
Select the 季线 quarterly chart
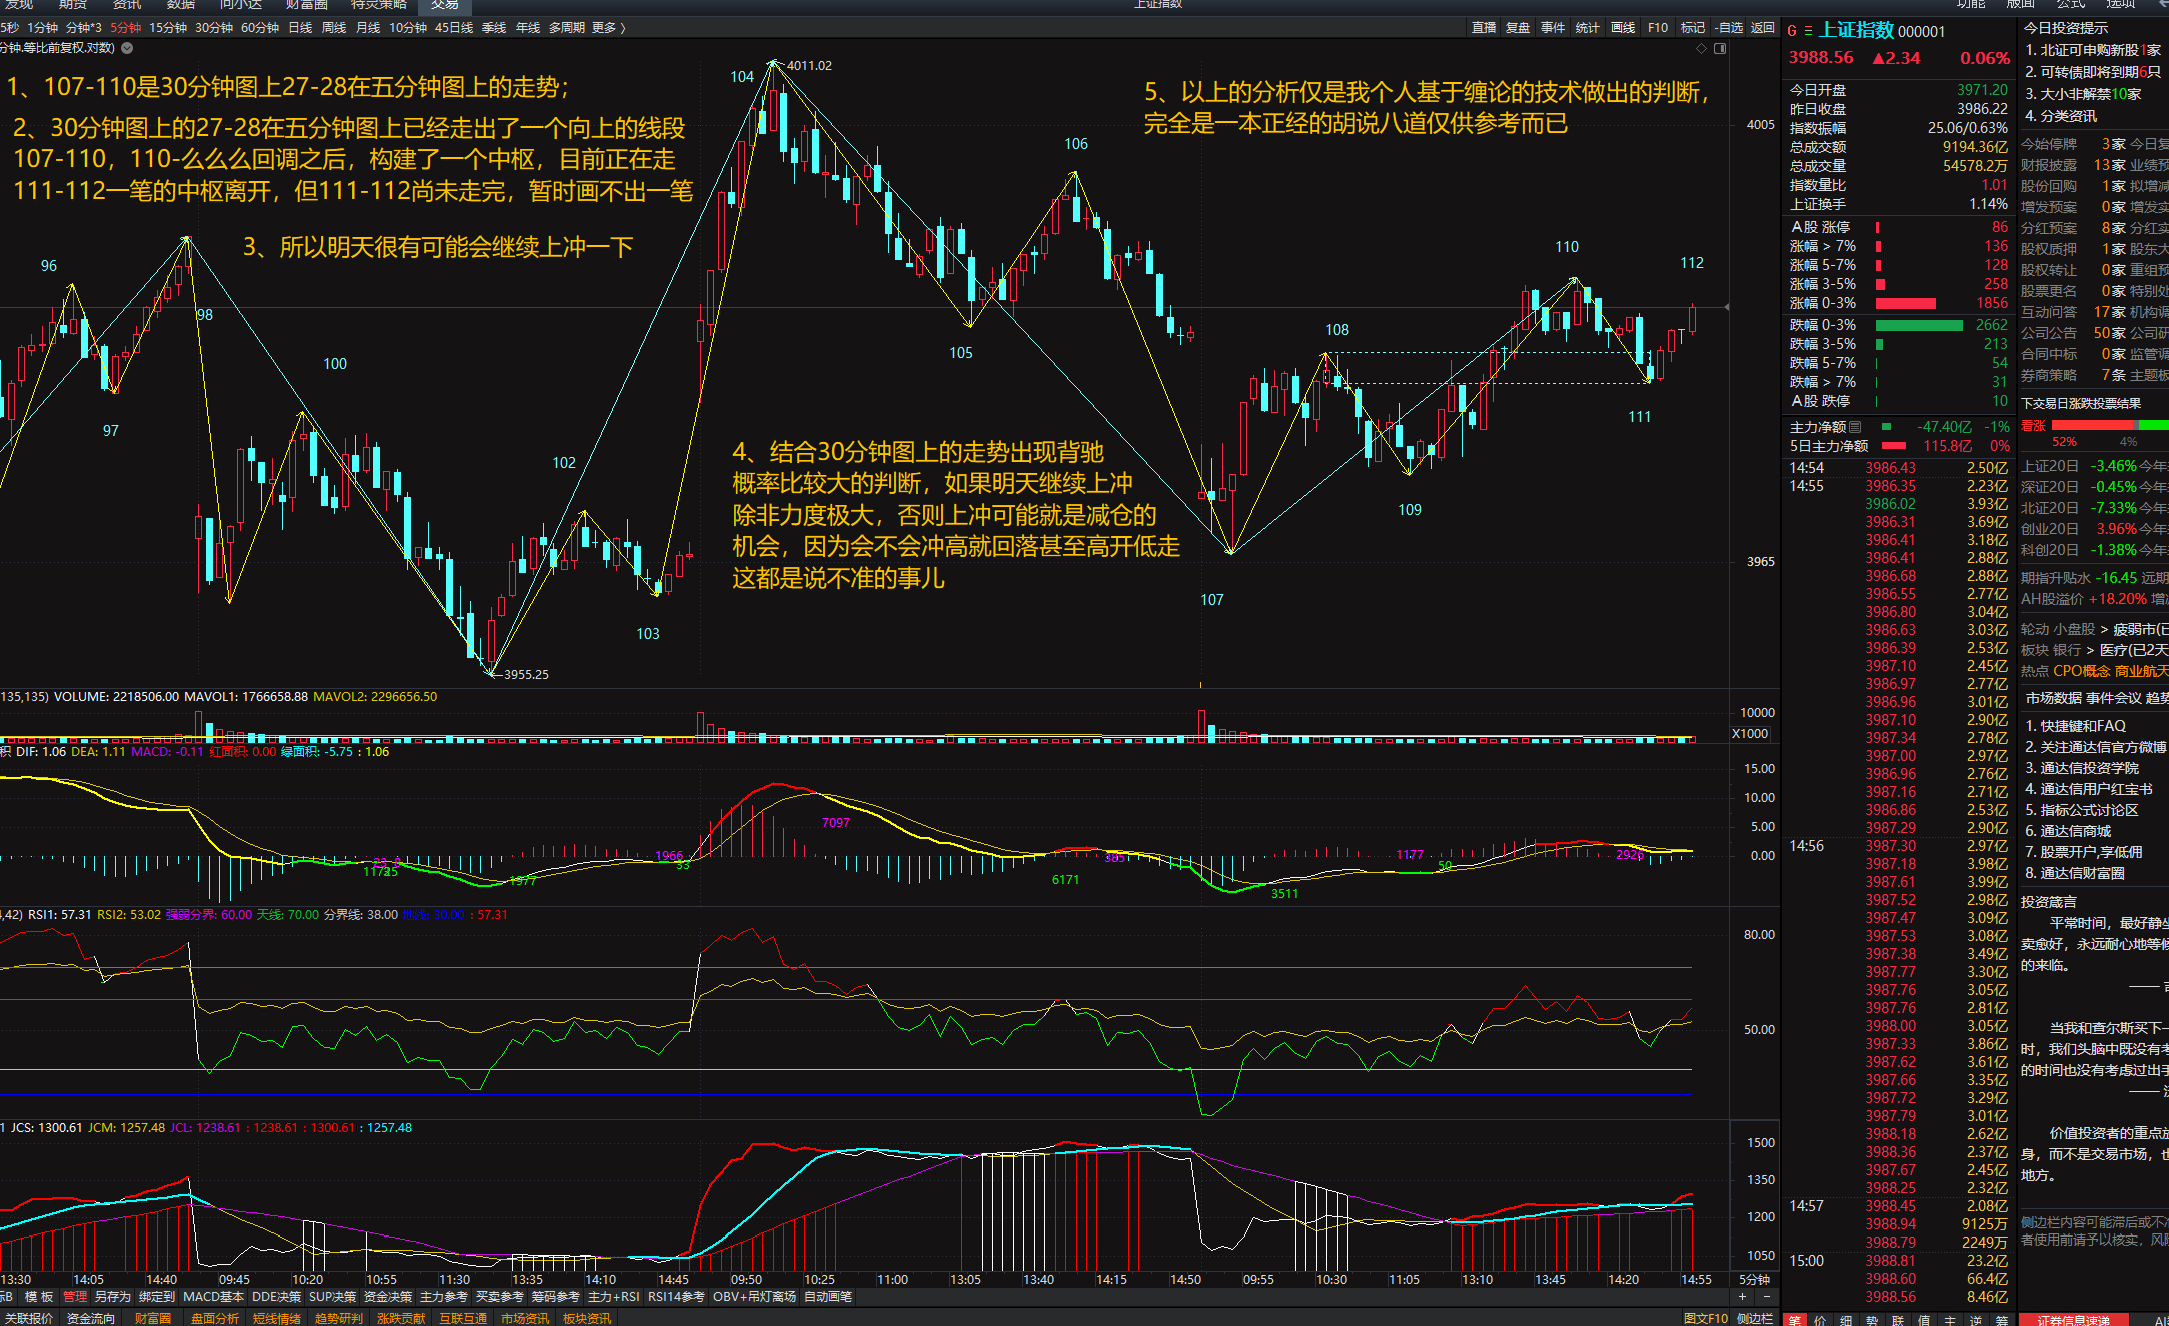click(494, 28)
